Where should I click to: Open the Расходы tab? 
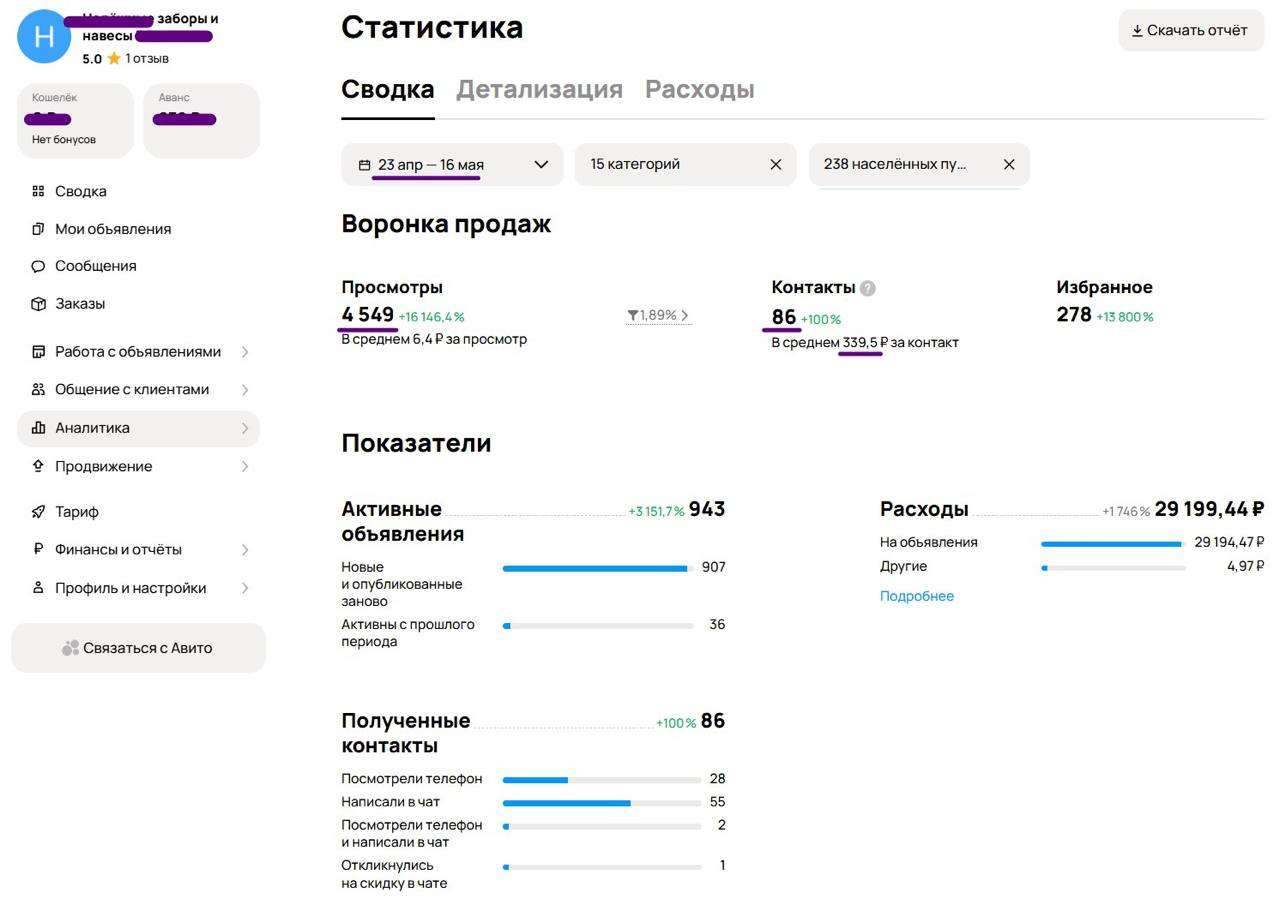click(x=699, y=90)
